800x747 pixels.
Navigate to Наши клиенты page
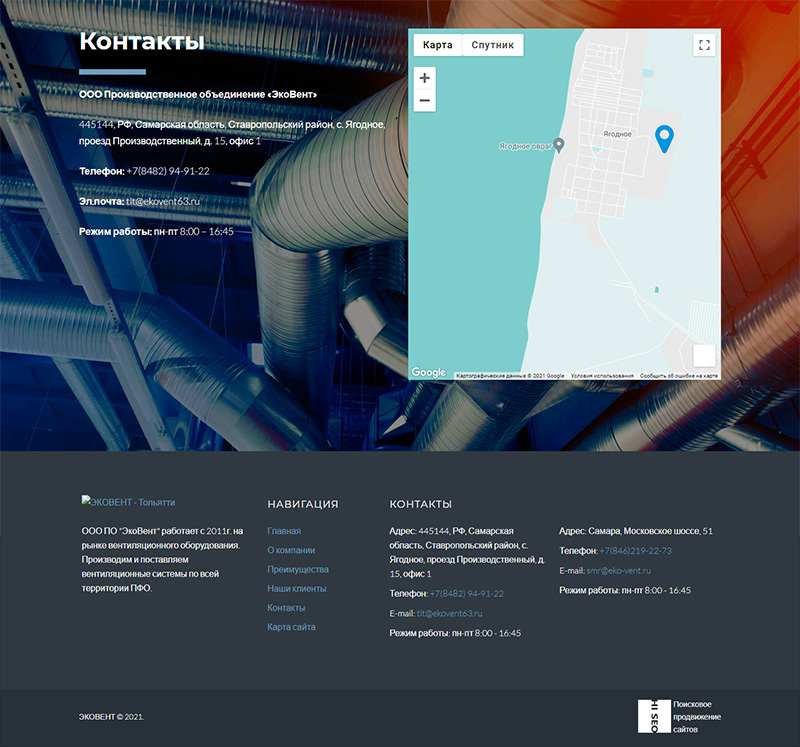296,589
